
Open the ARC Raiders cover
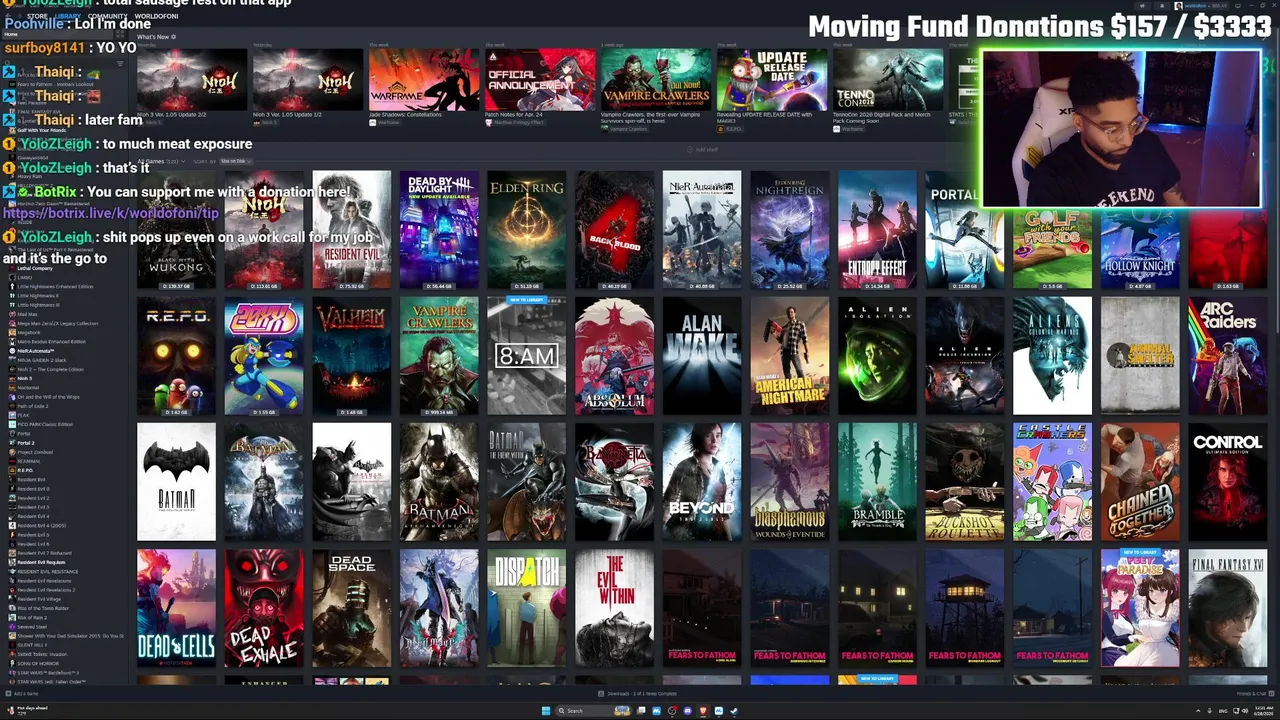(1227, 356)
